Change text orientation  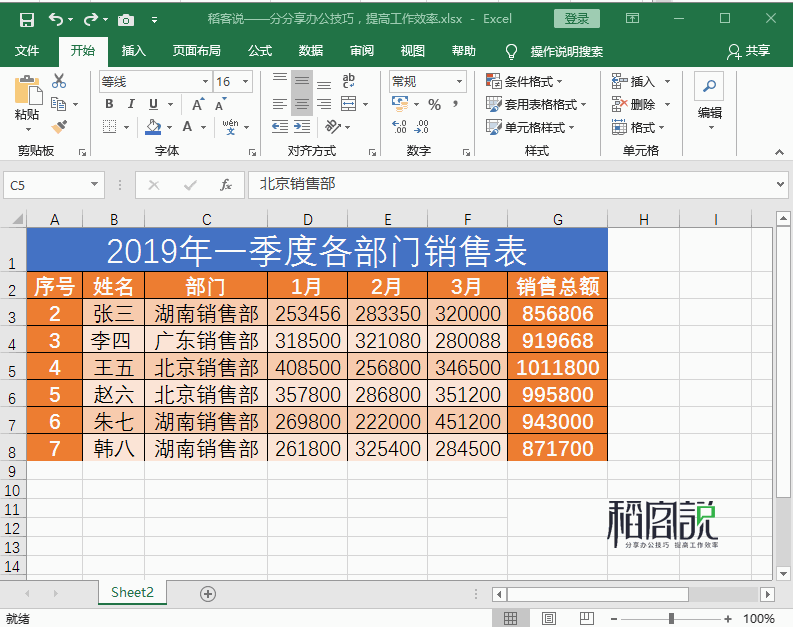tap(333, 126)
